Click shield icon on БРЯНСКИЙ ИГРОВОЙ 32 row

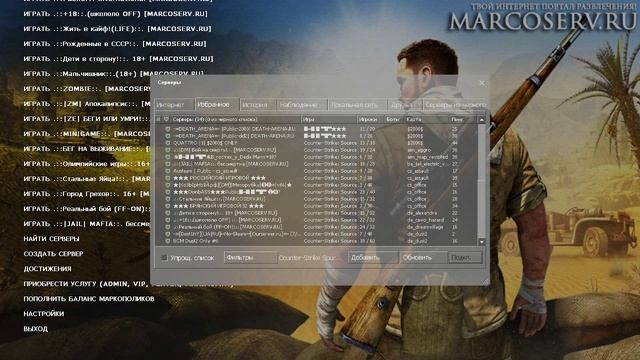pos(168,206)
